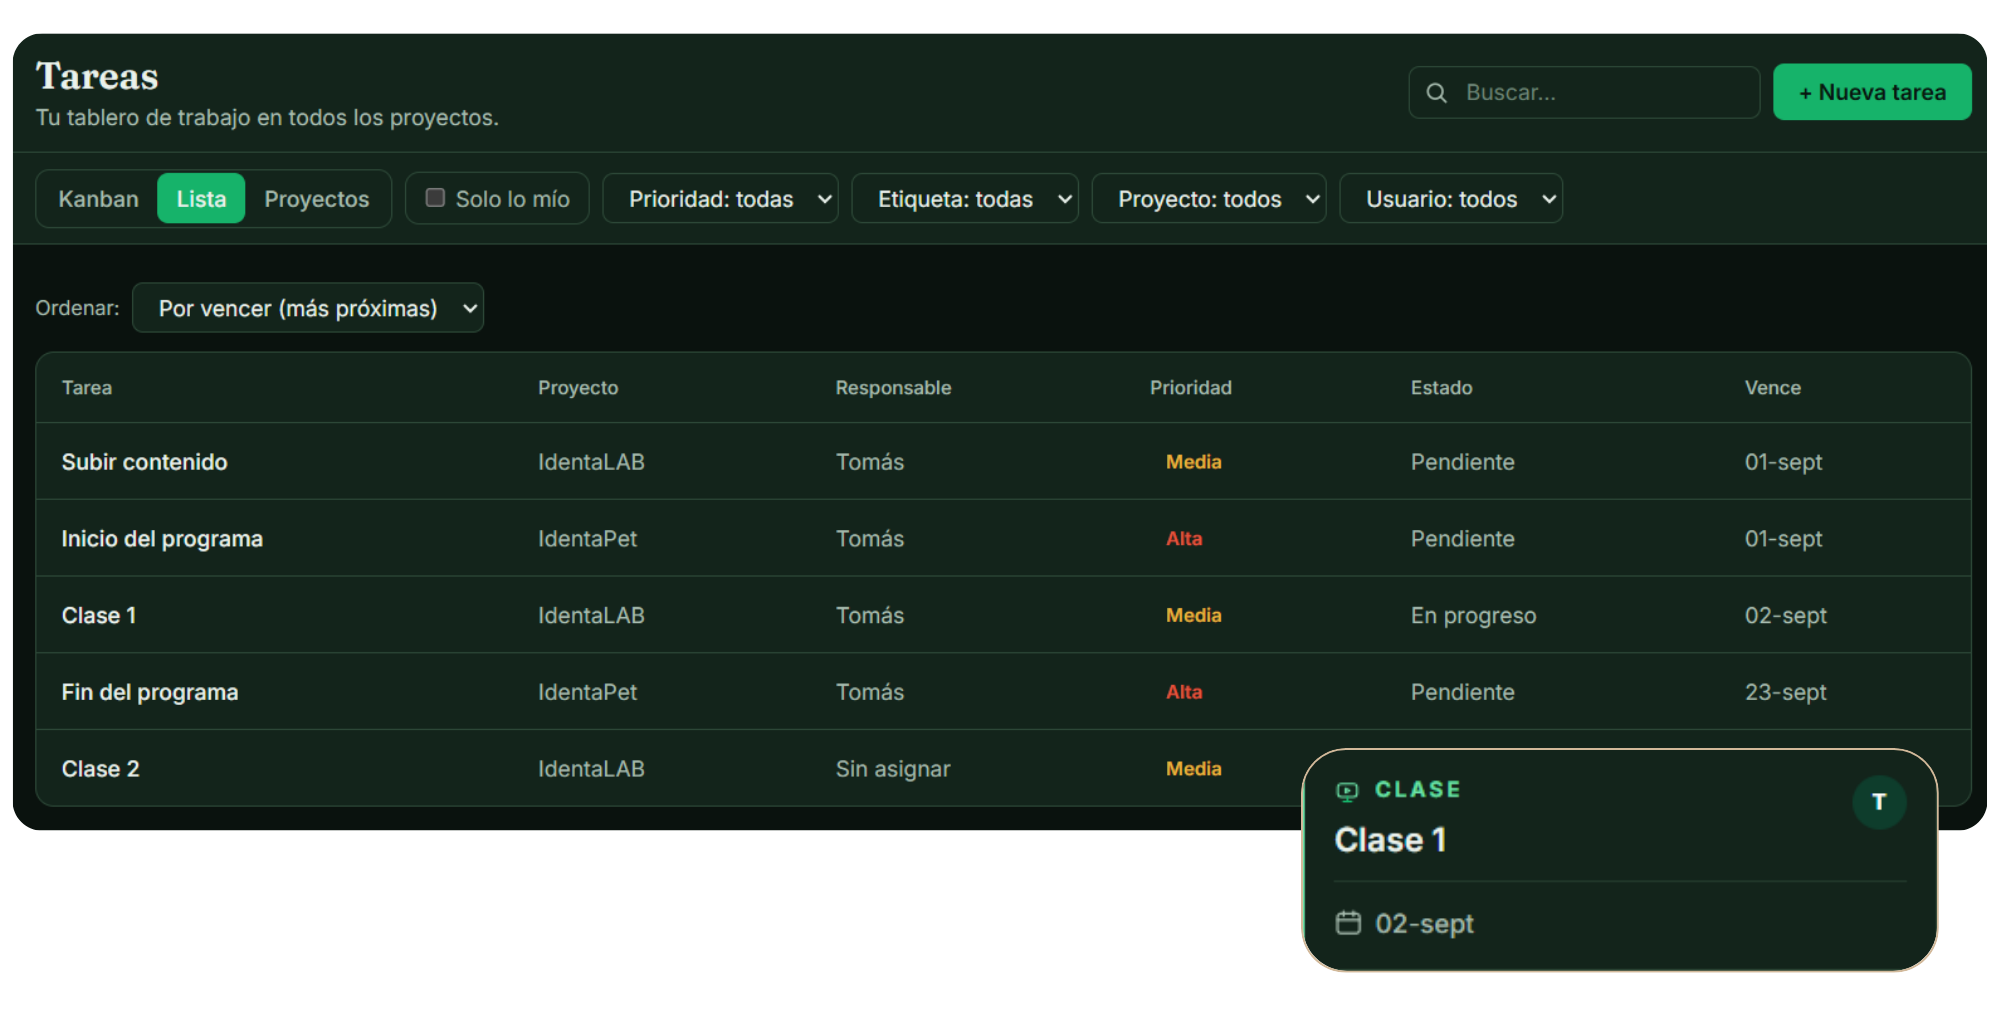Click the Proyecto column header
The image size is (2000, 1027).
(578, 388)
